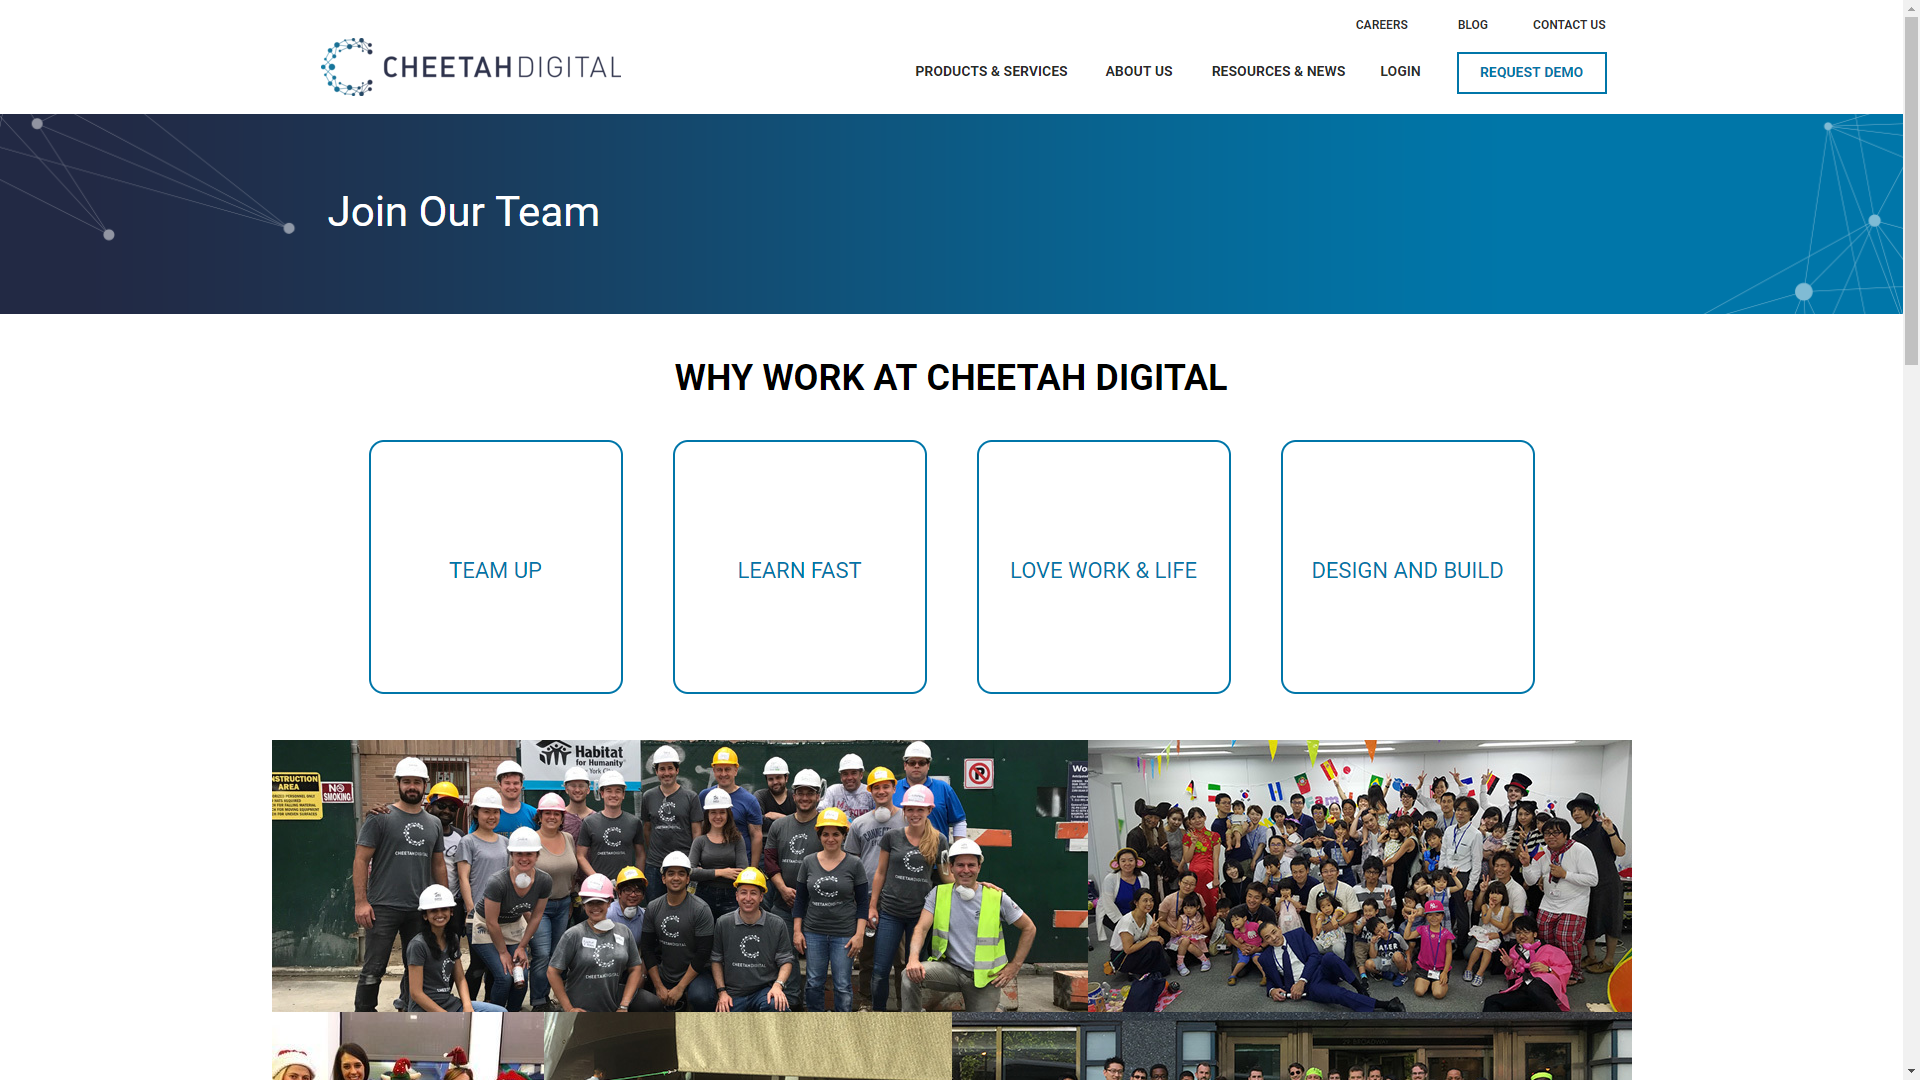Screen dimensions: 1920x1080
Task: Click the Join Our Team heading
Action: (463, 212)
